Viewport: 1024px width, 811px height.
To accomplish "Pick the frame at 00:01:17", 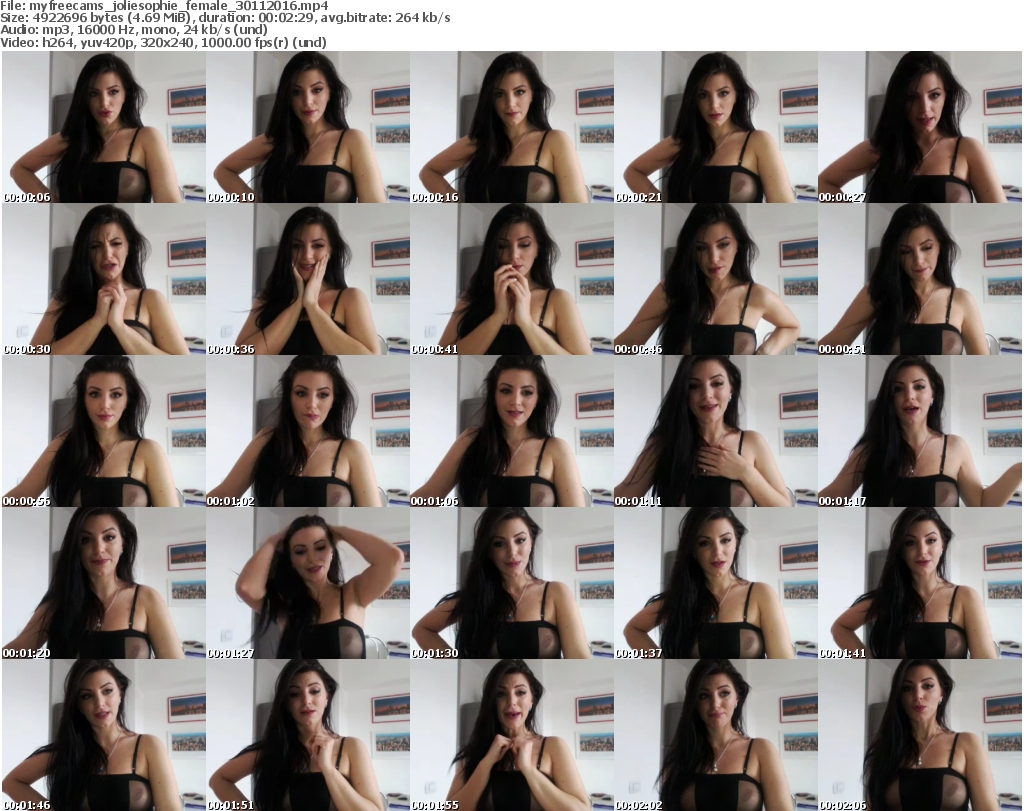I will pyautogui.click(x=920, y=432).
